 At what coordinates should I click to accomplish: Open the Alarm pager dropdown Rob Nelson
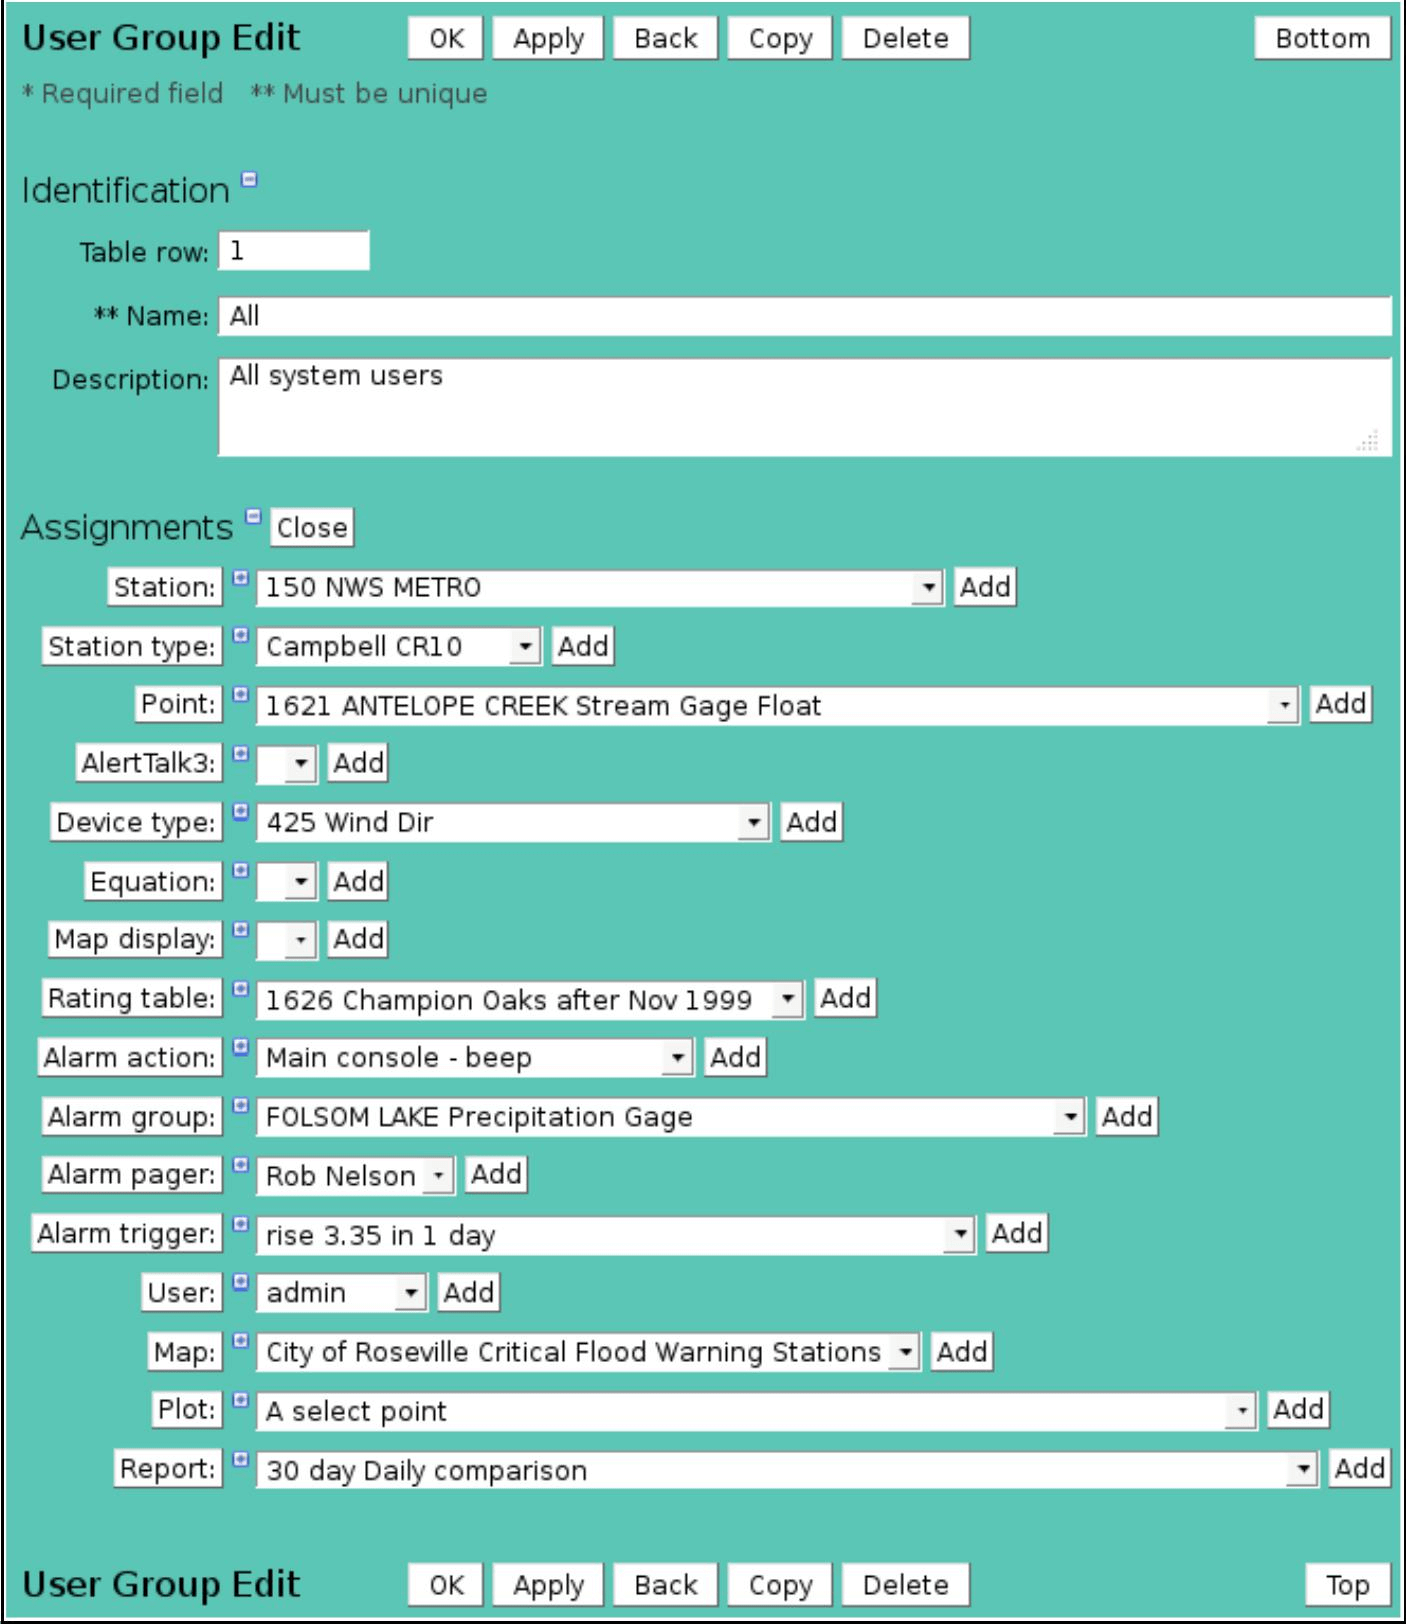point(355,1175)
